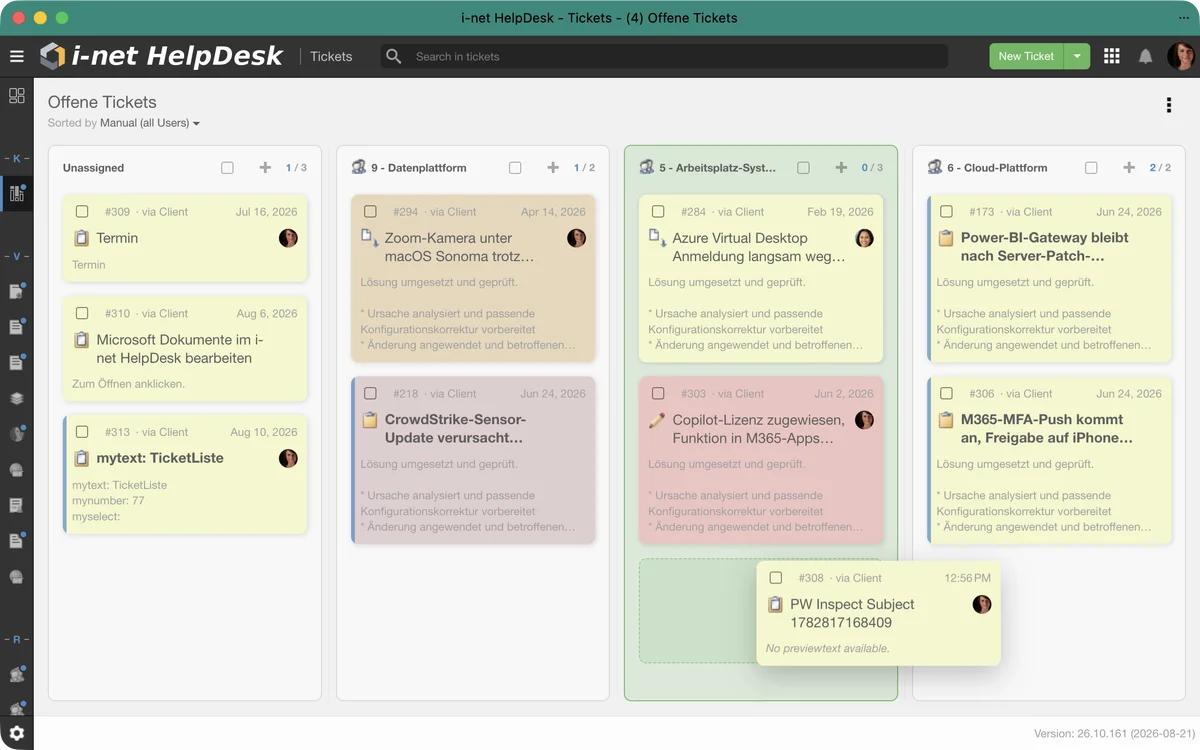Click the 0 / 3 counter of Arbeitsplatz-Syst
1200x750 pixels.
[872, 168]
